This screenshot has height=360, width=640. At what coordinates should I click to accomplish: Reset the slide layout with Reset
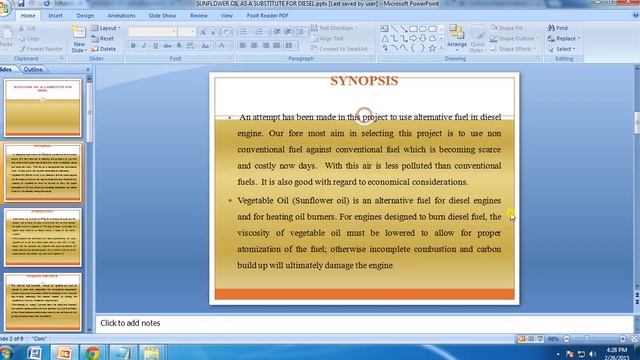click(x=103, y=38)
